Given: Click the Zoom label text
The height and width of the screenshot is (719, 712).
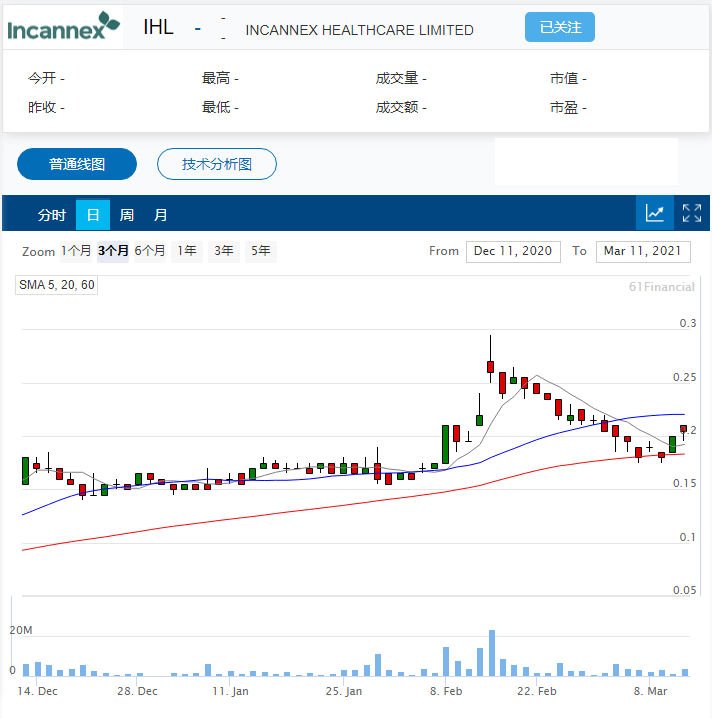Looking at the screenshot, I should click(x=39, y=252).
